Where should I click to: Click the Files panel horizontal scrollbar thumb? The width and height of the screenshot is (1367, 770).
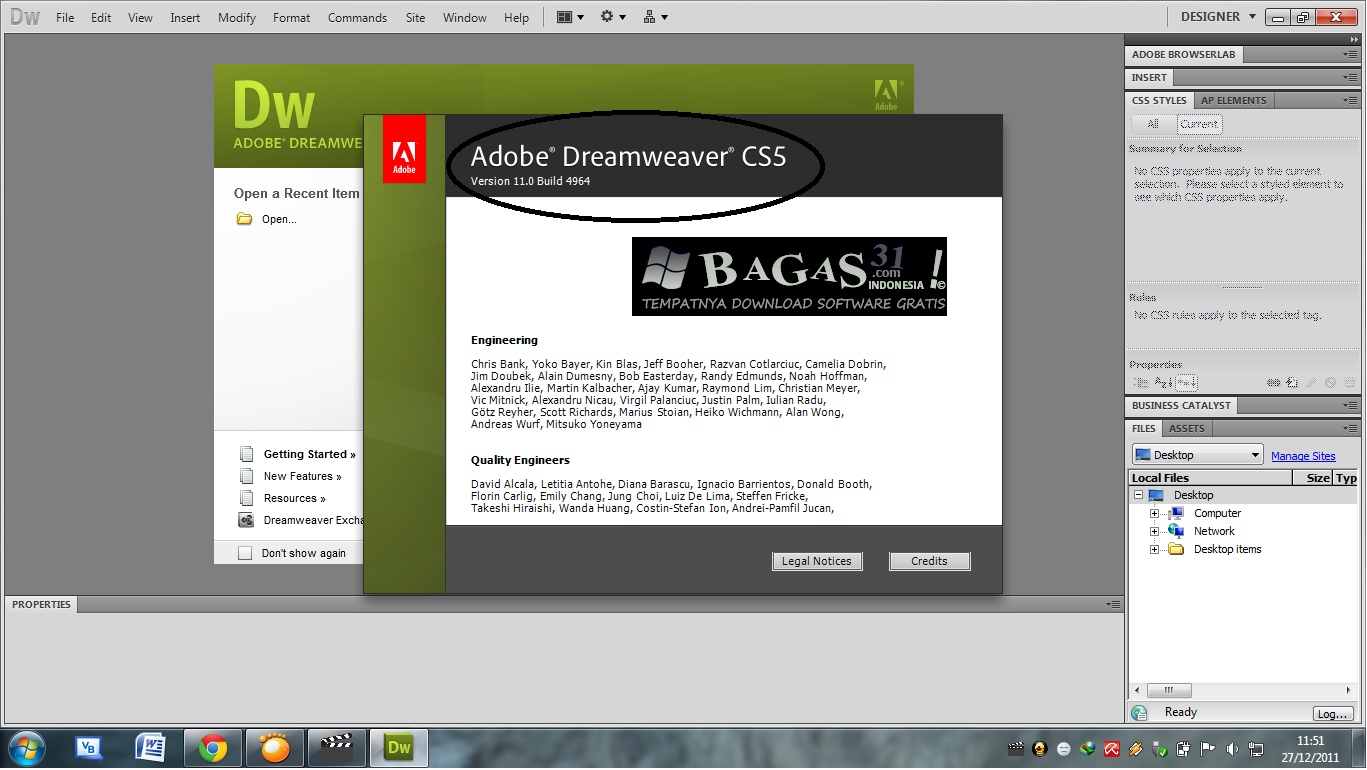(x=1169, y=690)
